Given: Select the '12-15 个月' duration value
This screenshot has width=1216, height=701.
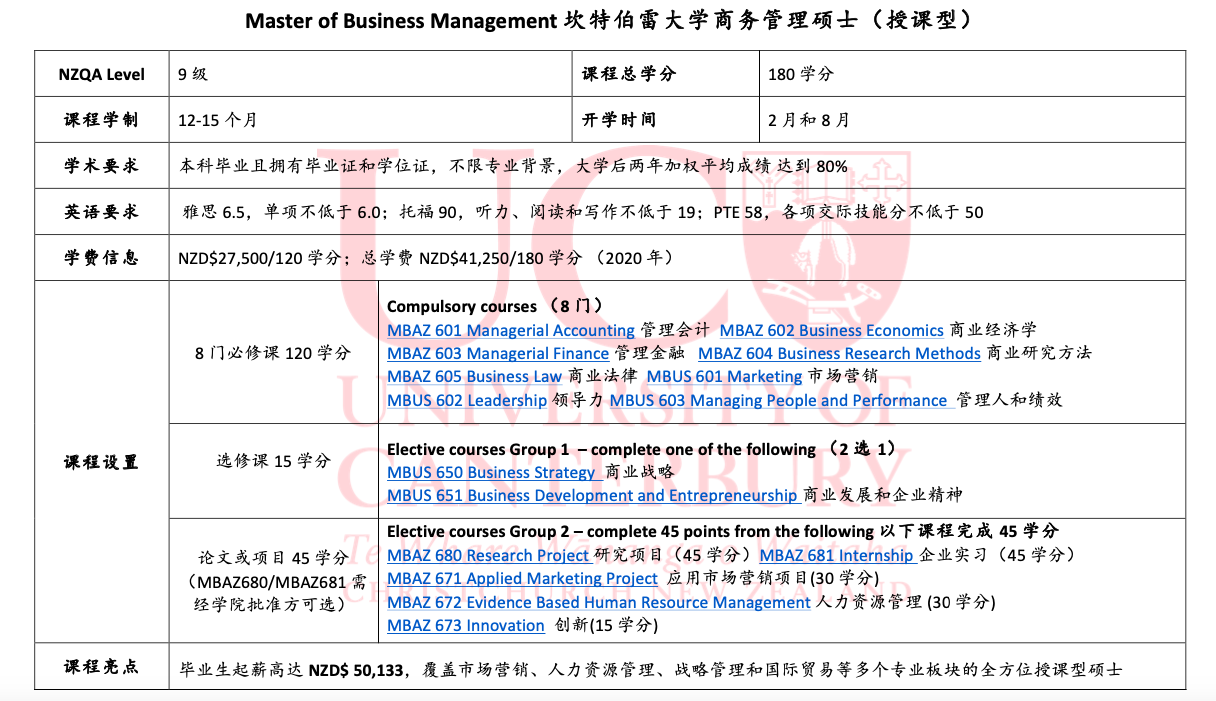Looking at the screenshot, I should 218,120.
